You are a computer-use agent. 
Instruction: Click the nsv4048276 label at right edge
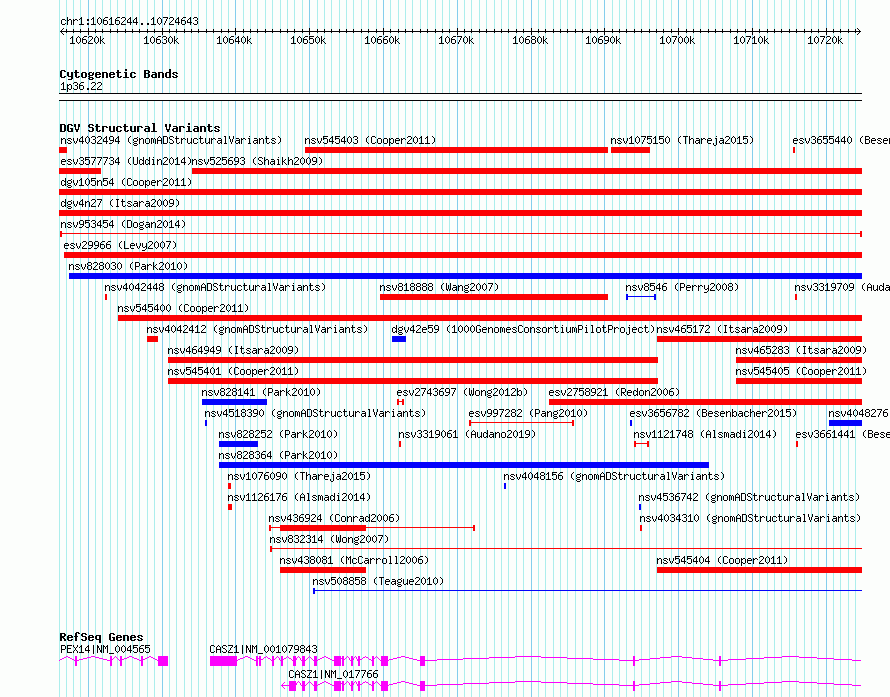[858, 413]
